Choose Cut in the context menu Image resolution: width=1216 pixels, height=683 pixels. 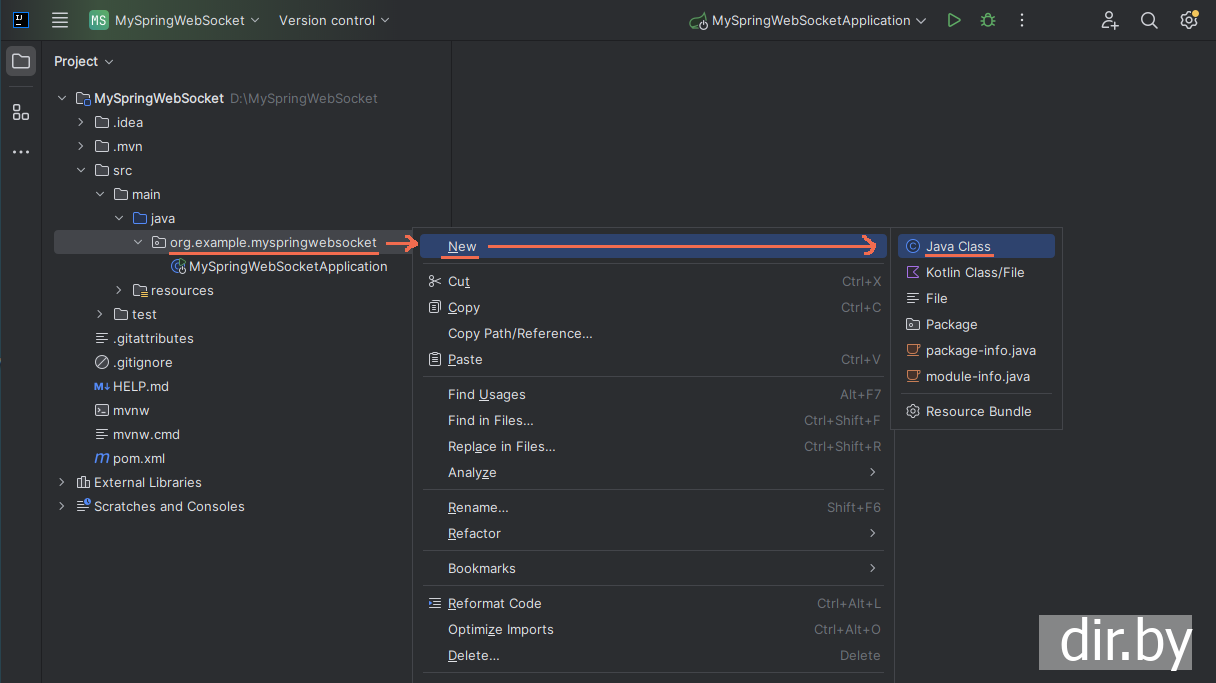653,281
